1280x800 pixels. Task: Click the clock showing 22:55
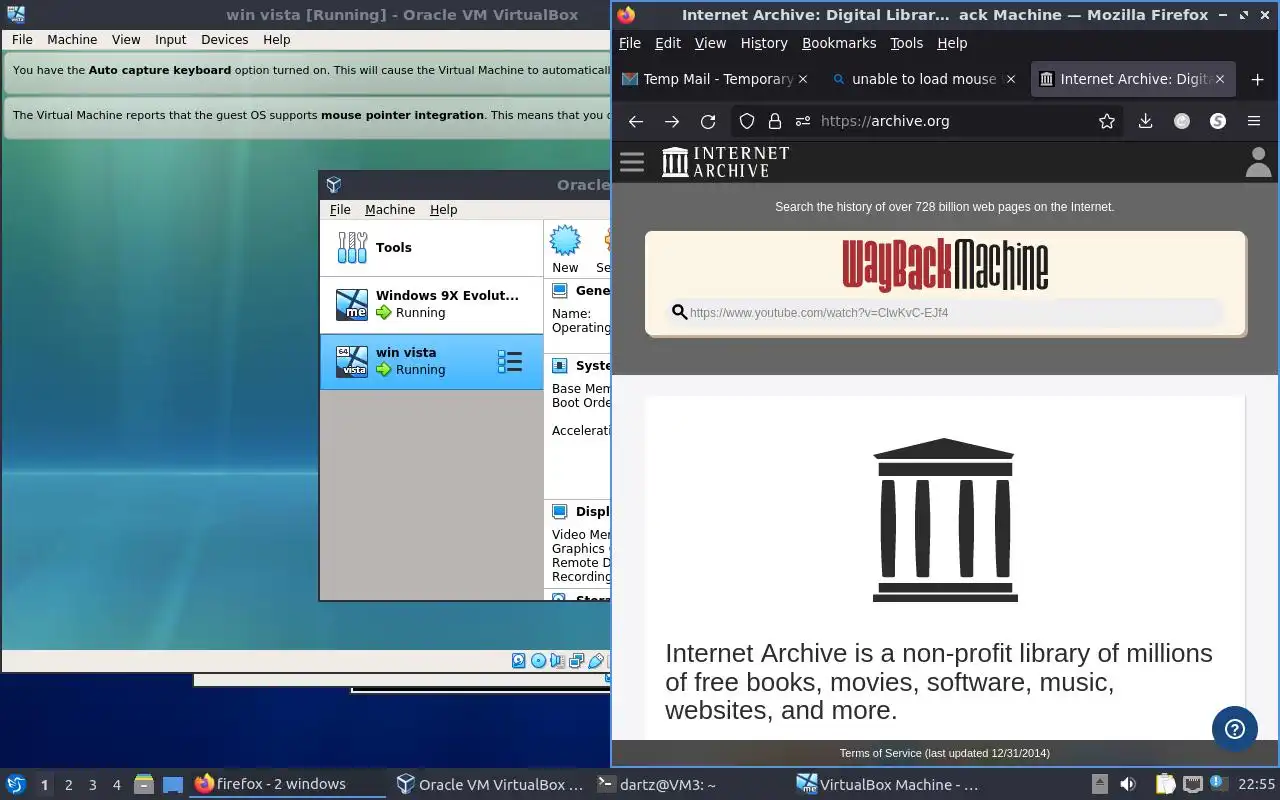(1257, 784)
